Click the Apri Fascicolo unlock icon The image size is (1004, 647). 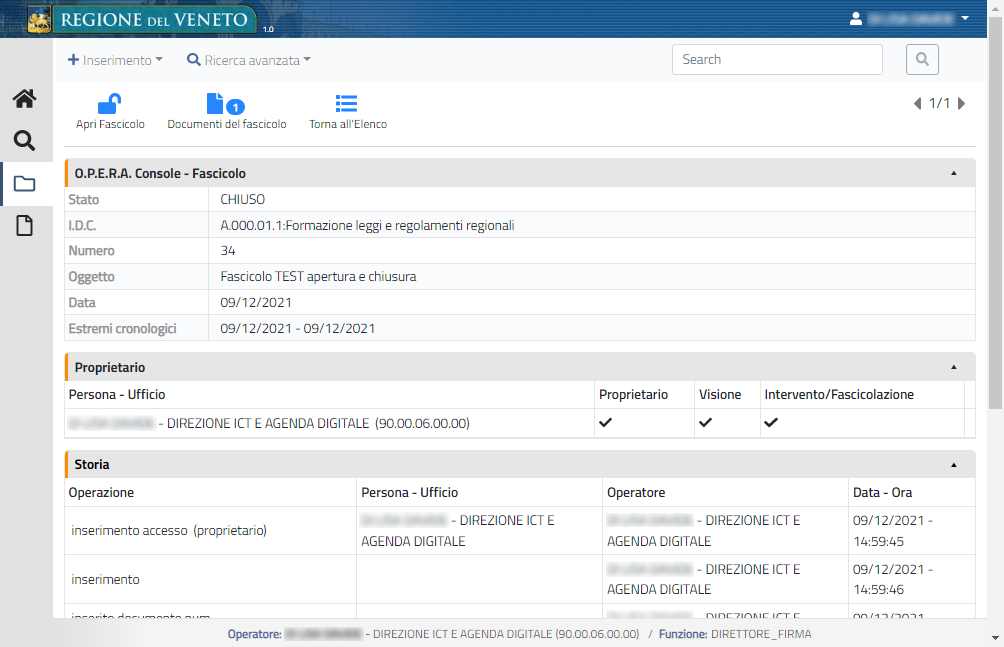[x=109, y=104]
